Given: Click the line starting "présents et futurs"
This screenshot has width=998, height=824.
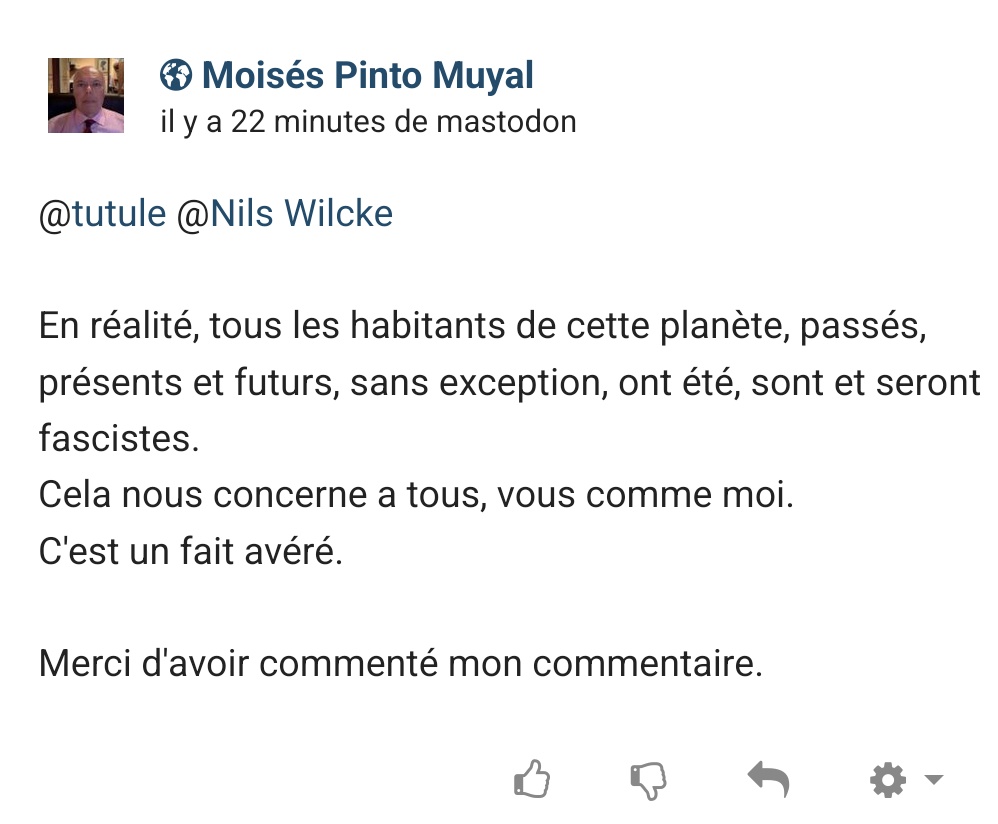Looking at the screenshot, I should [x=509, y=383].
